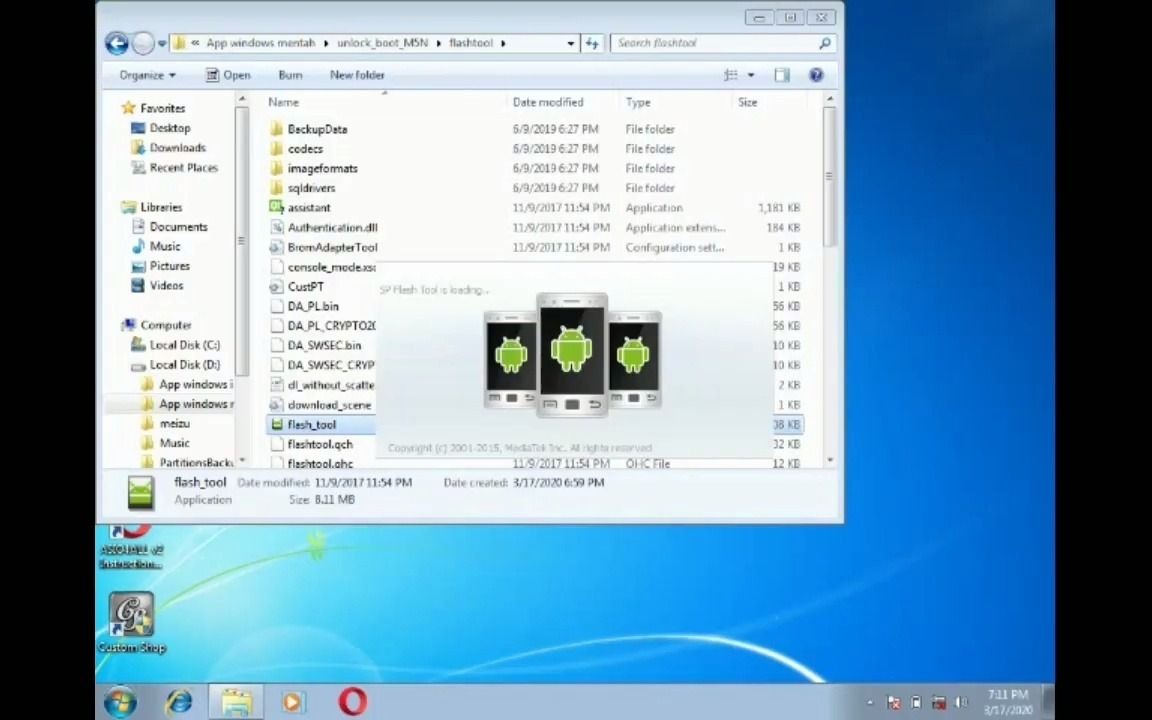Click the network icon in system tray
The image size is (1152, 720).
click(938, 702)
